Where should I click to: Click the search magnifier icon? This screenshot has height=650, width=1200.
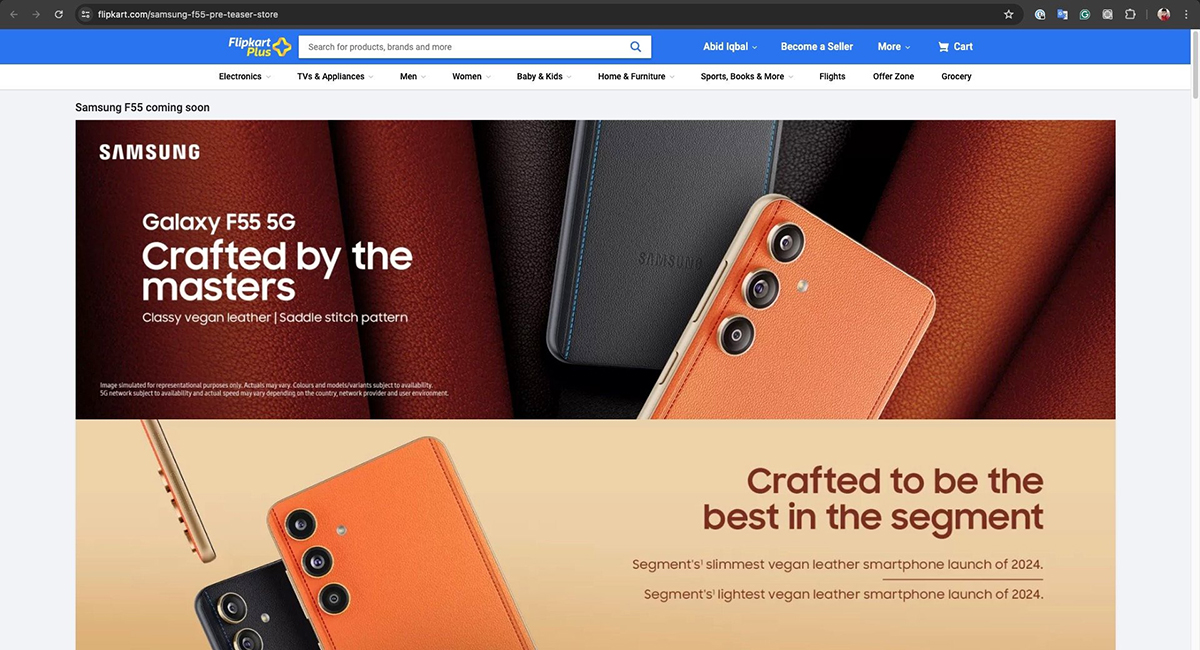636,47
